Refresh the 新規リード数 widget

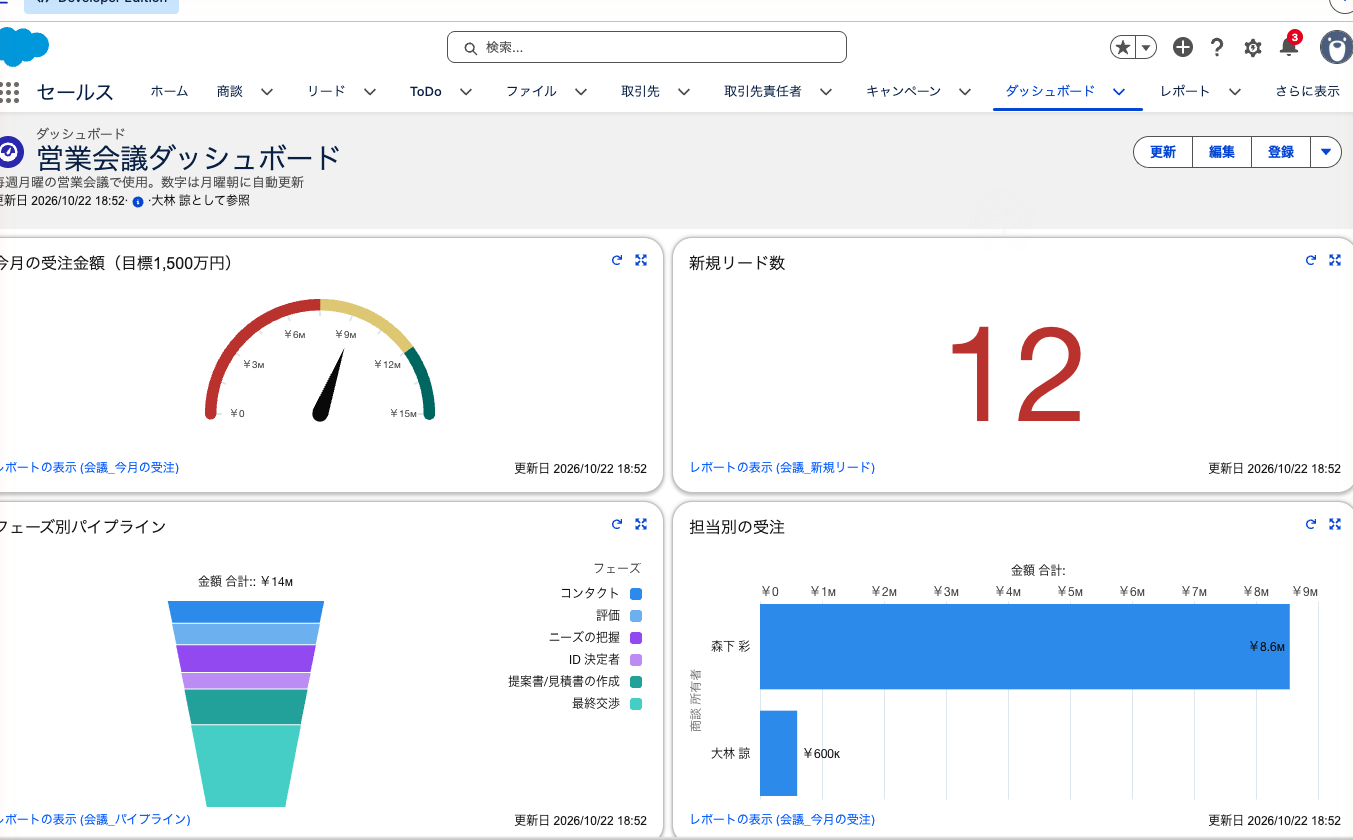1311,260
